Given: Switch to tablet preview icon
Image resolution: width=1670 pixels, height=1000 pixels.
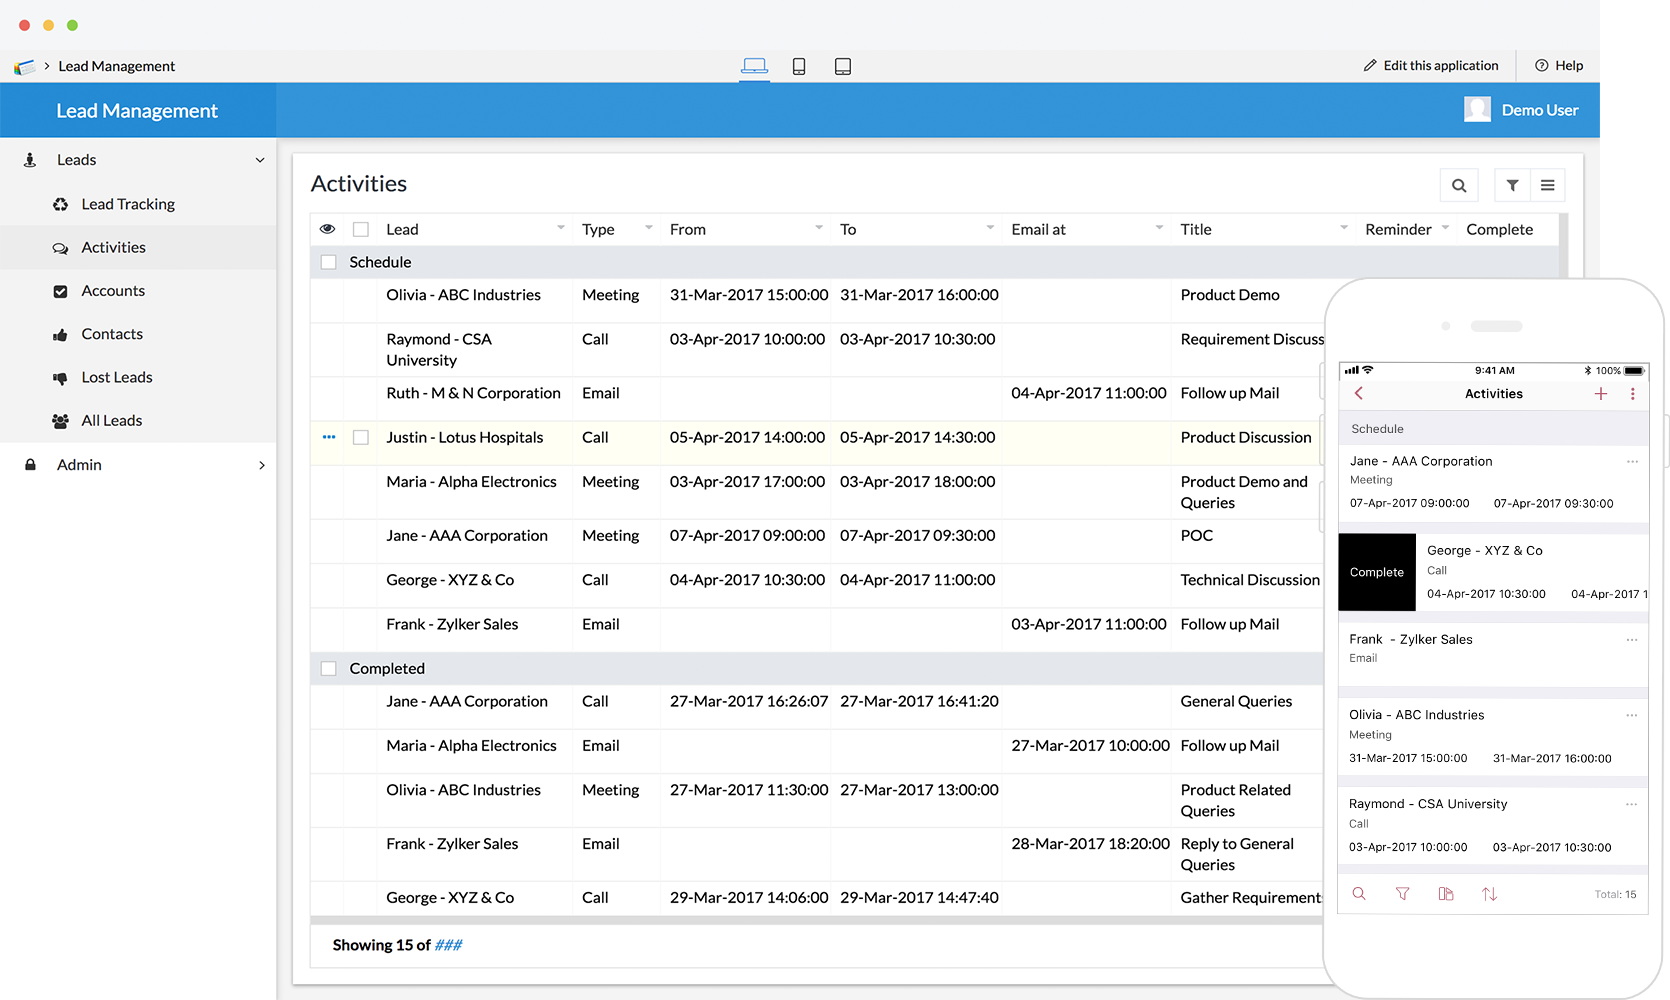Looking at the screenshot, I should point(843,66).
